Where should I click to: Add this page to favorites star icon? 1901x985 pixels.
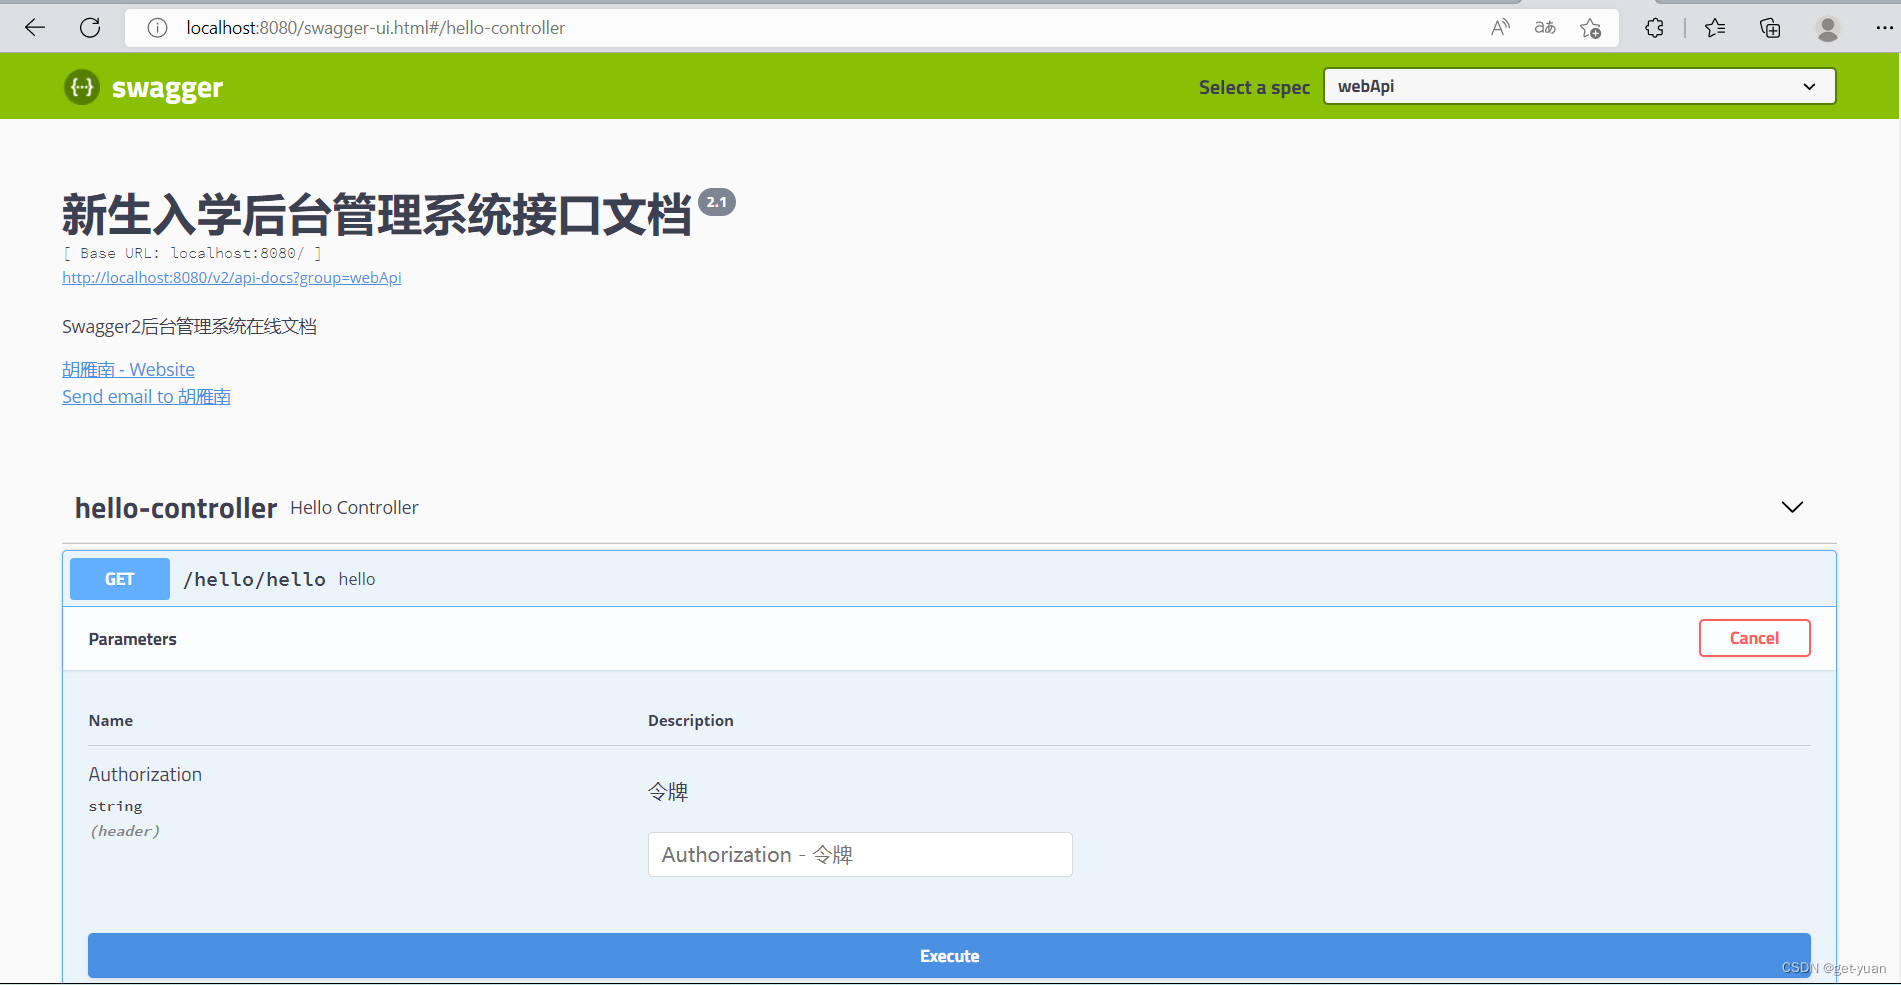tap(1590, 28)
